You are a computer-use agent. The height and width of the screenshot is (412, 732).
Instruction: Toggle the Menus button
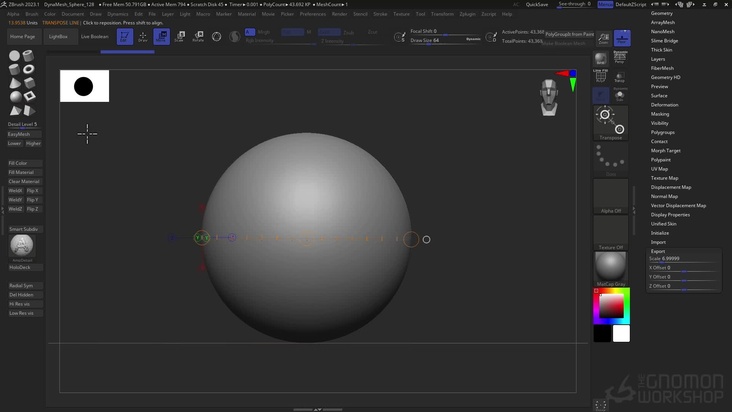pyautogui.click(x=605, y=4)
